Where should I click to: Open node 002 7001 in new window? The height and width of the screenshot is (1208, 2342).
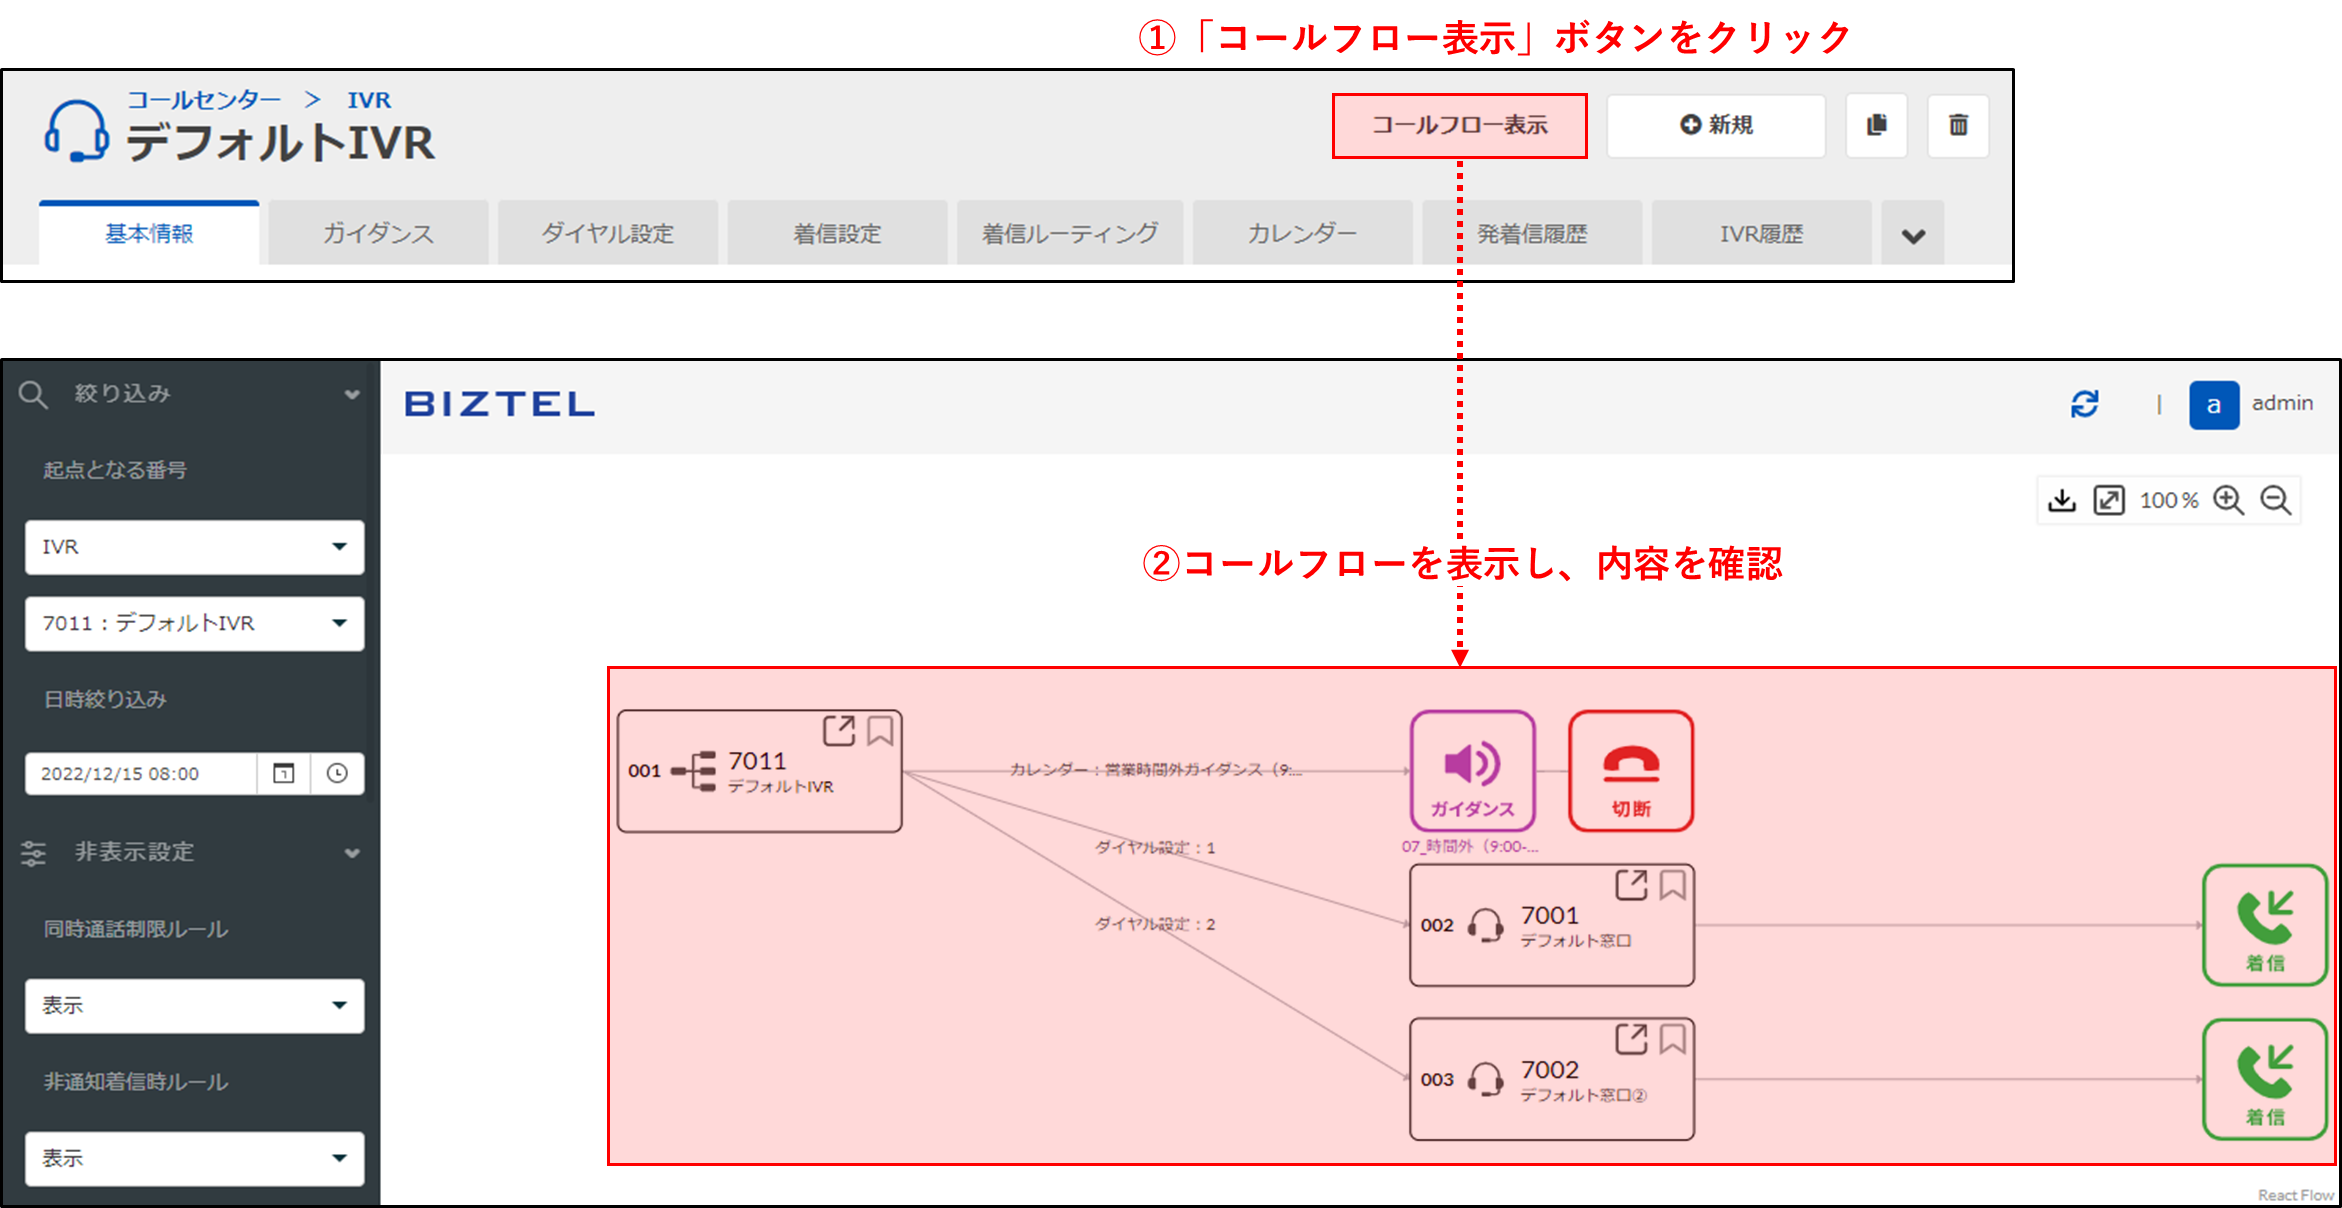1631,885
